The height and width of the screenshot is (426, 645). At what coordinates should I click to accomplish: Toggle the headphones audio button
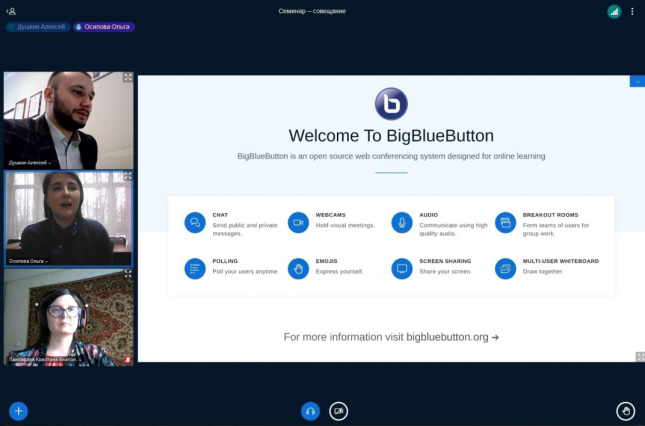(x=310, y=410)
